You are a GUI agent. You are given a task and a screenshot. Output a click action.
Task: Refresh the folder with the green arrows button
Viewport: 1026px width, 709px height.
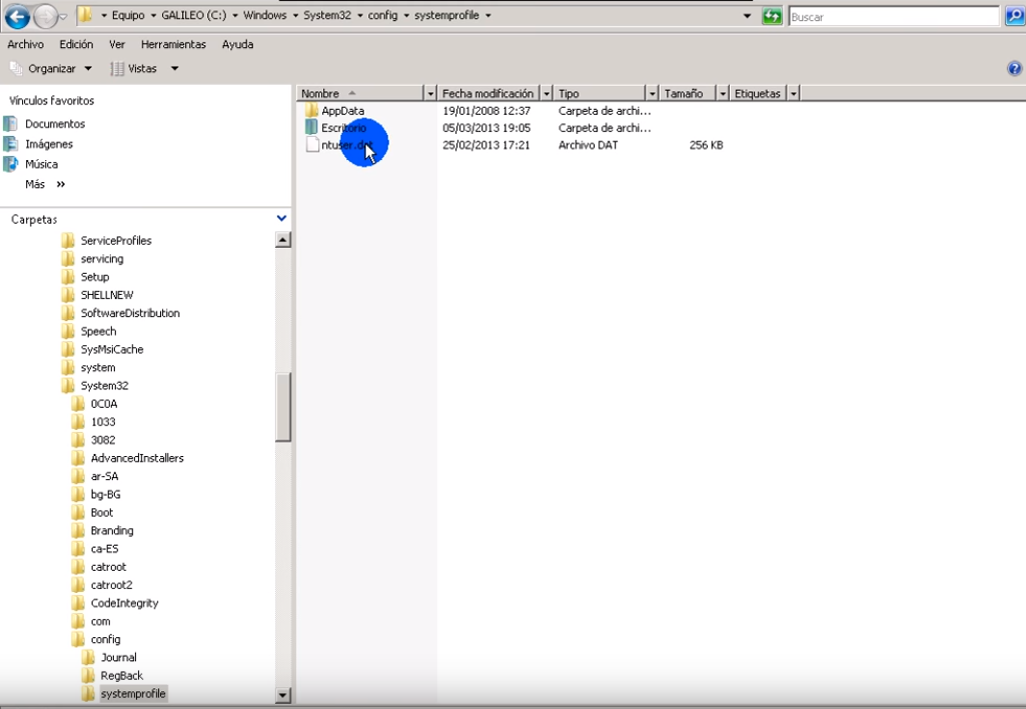point(772,16)
